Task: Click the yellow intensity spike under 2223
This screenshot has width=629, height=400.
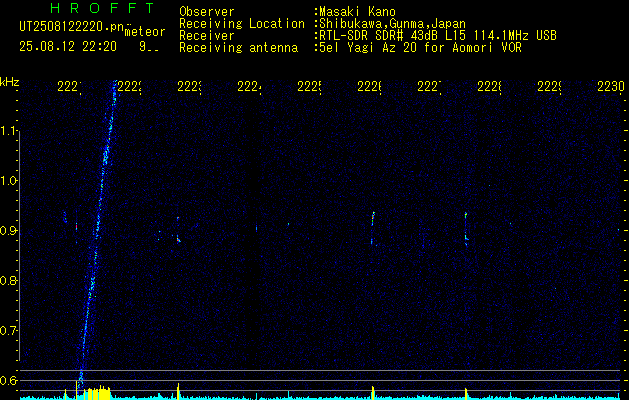Action: tap(178, 391)
